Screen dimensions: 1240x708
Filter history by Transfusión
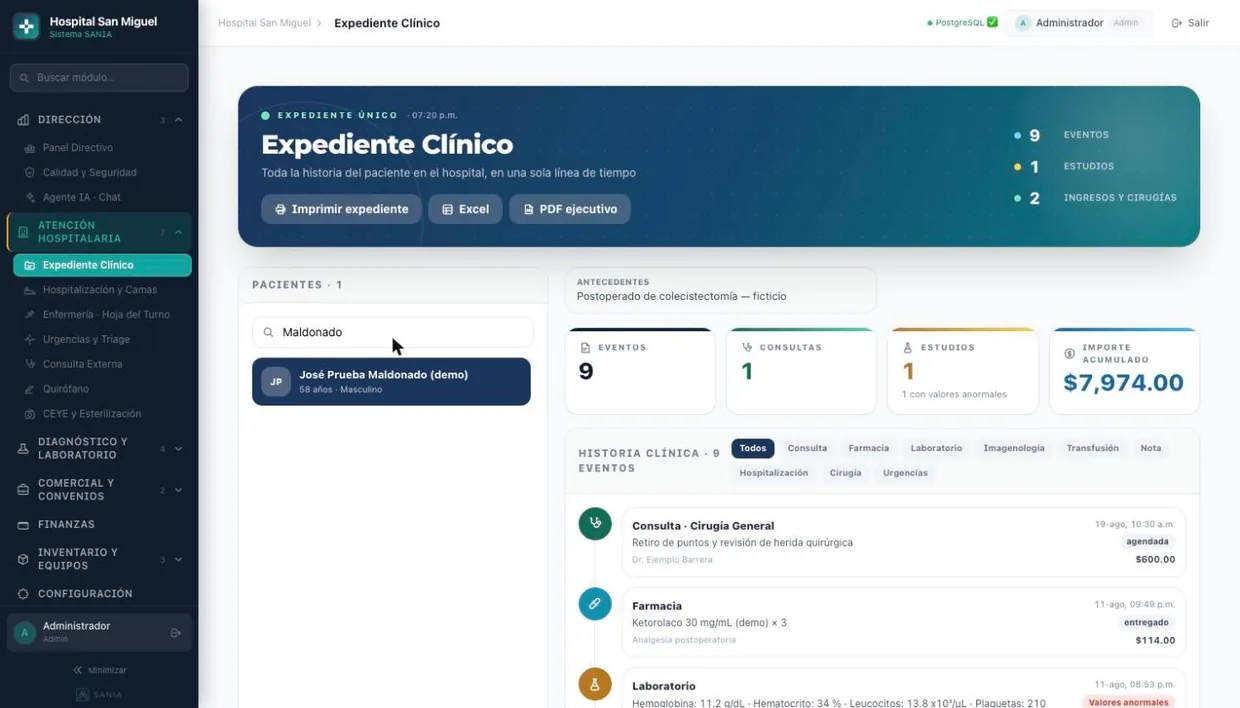click(x=1092, y=448)
